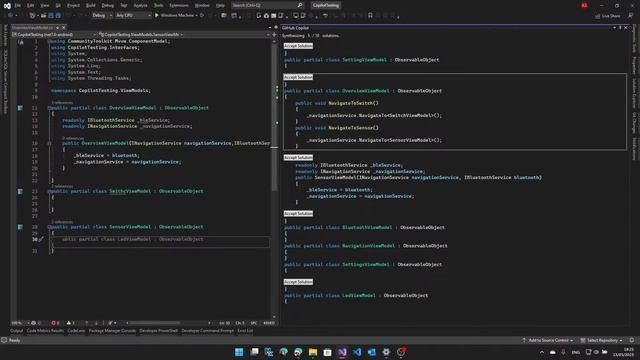Pin the OverviewViewModel.cs editor tab
The width and height of the screenshot is (640, 360).
[58, 28]
